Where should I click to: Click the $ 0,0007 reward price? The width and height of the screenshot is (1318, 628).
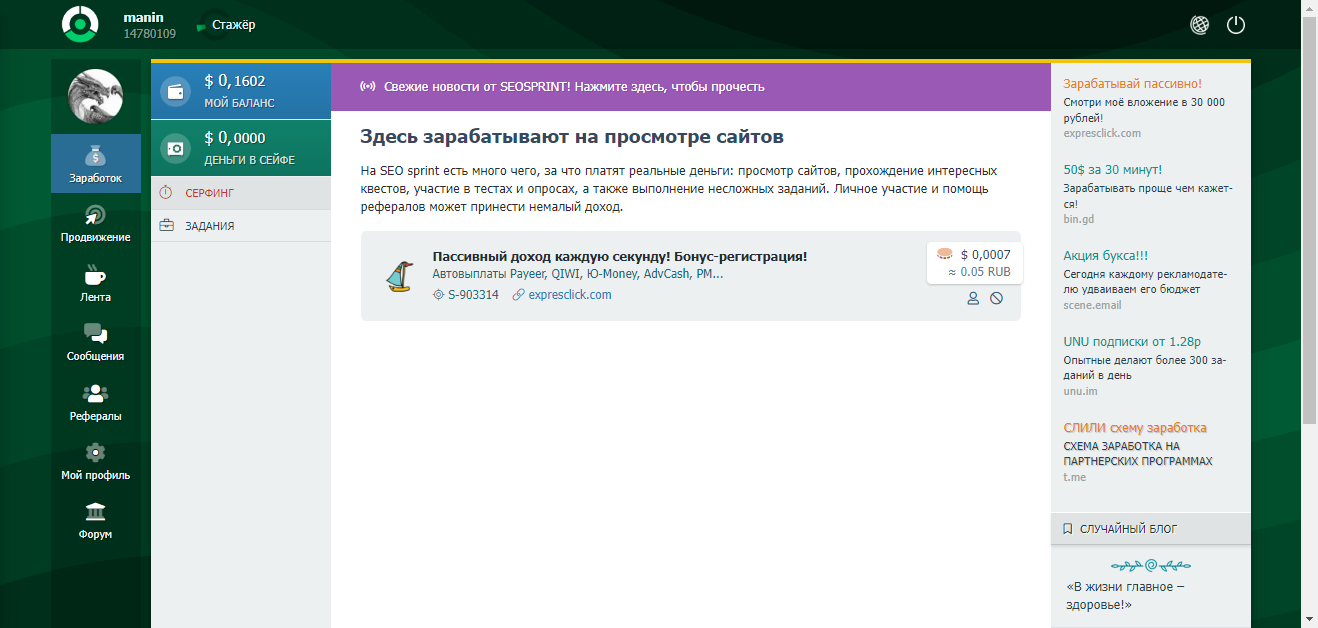coord(985,255)
